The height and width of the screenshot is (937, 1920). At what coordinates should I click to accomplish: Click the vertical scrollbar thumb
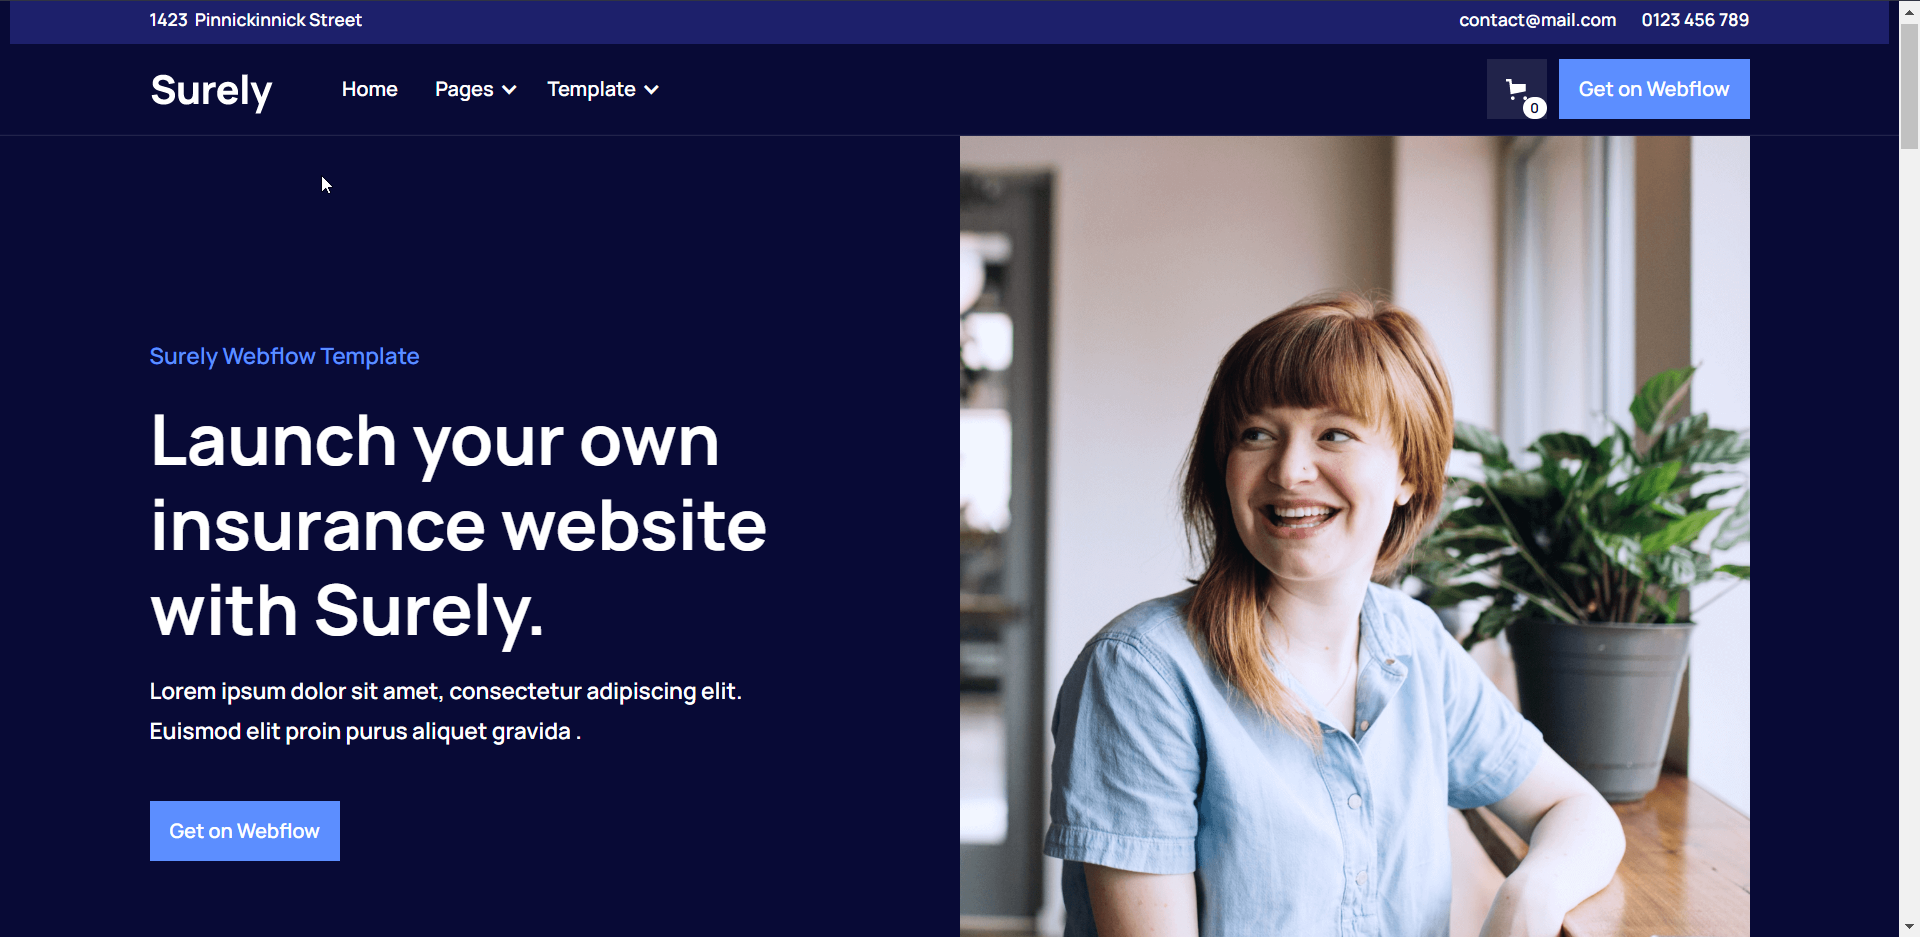[1909, 85]
